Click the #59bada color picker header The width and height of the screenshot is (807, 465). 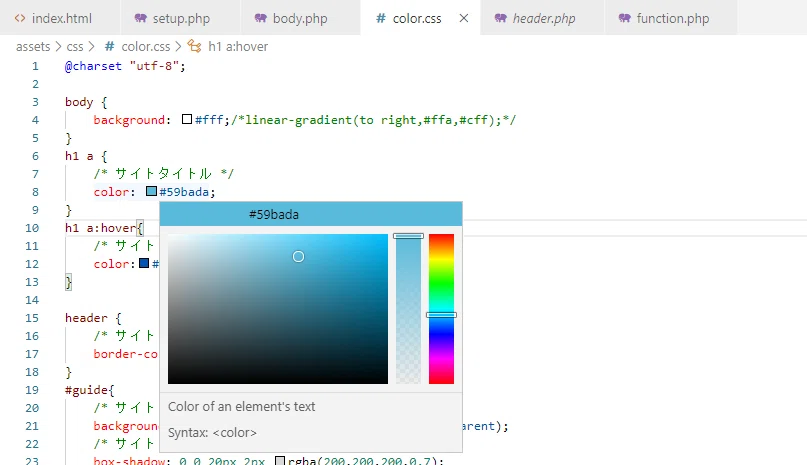pos(311,214)
